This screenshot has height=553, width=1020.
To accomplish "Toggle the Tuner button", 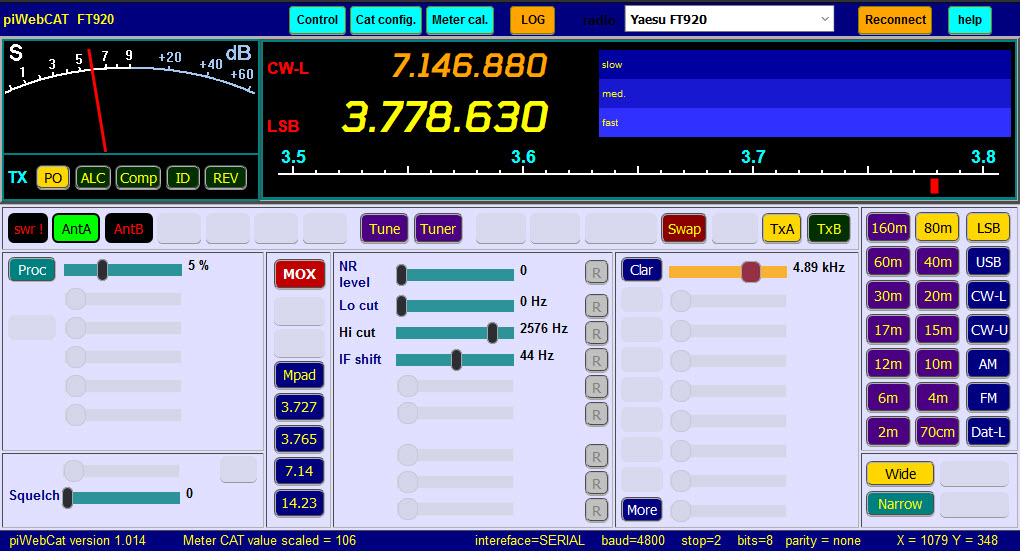I will (438, 228).
